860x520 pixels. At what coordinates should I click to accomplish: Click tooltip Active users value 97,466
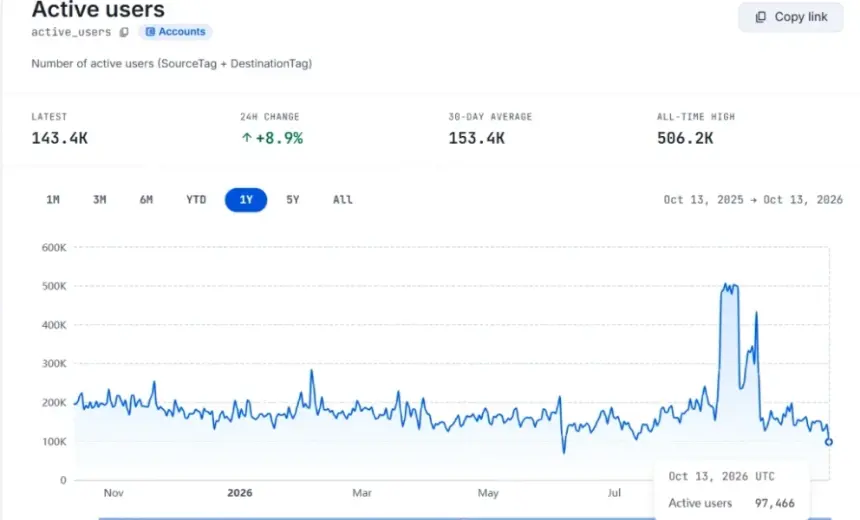pyautogui.click(x=774, y=503)
